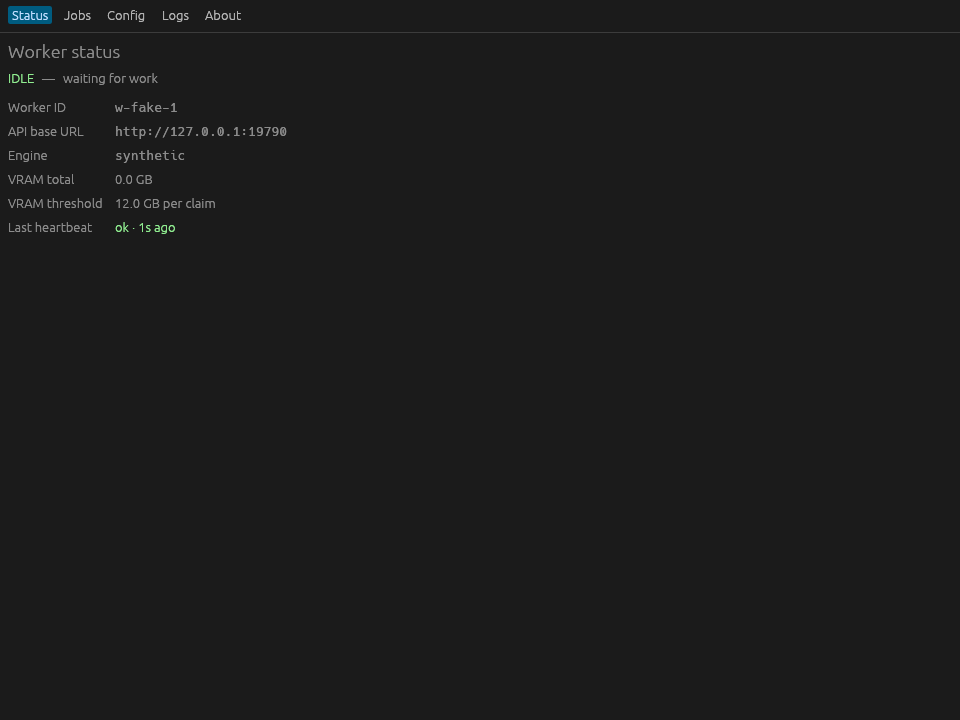Switch to the Config tab
Screen dimensions: 960x720
(126, 15)
